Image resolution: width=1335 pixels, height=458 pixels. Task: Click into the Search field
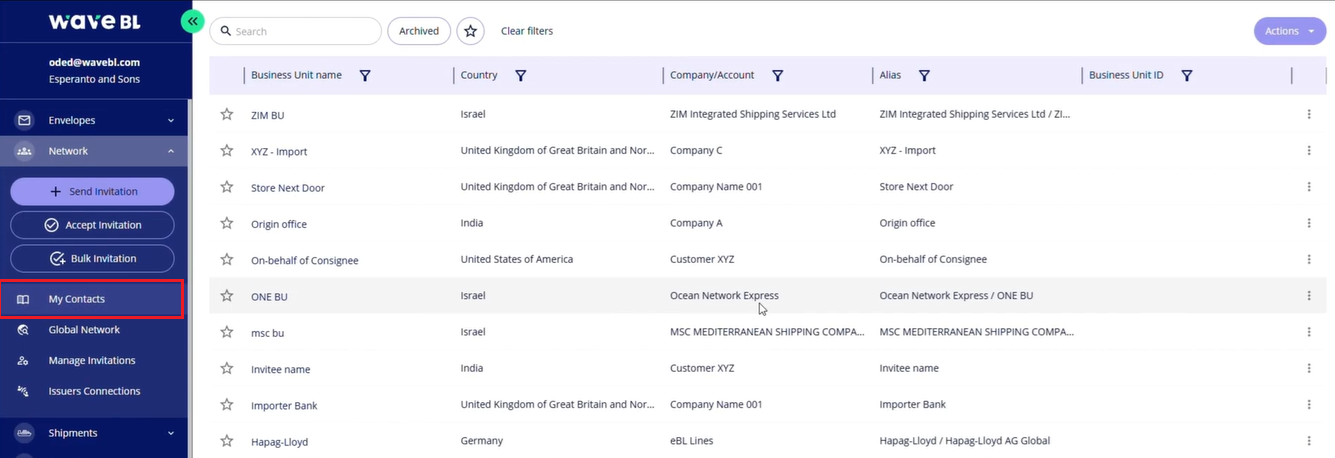pos(300,31)
